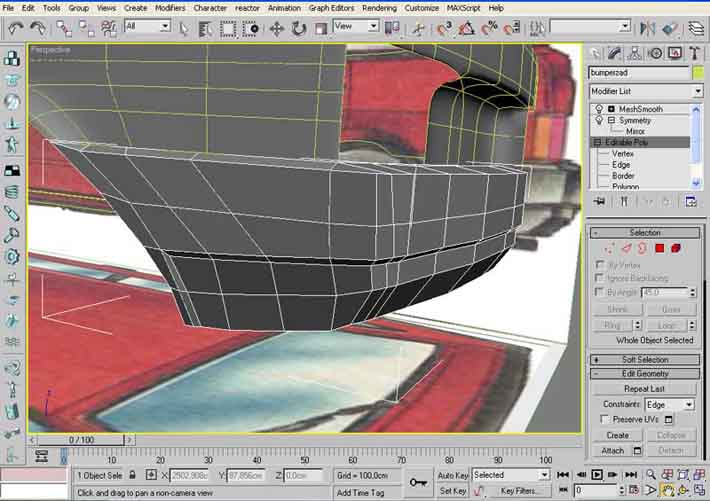Toggle the Auto Key animation mode
The height and width of the screenshot is (501, 710).
pyautogui.click(x=452, y=476)
